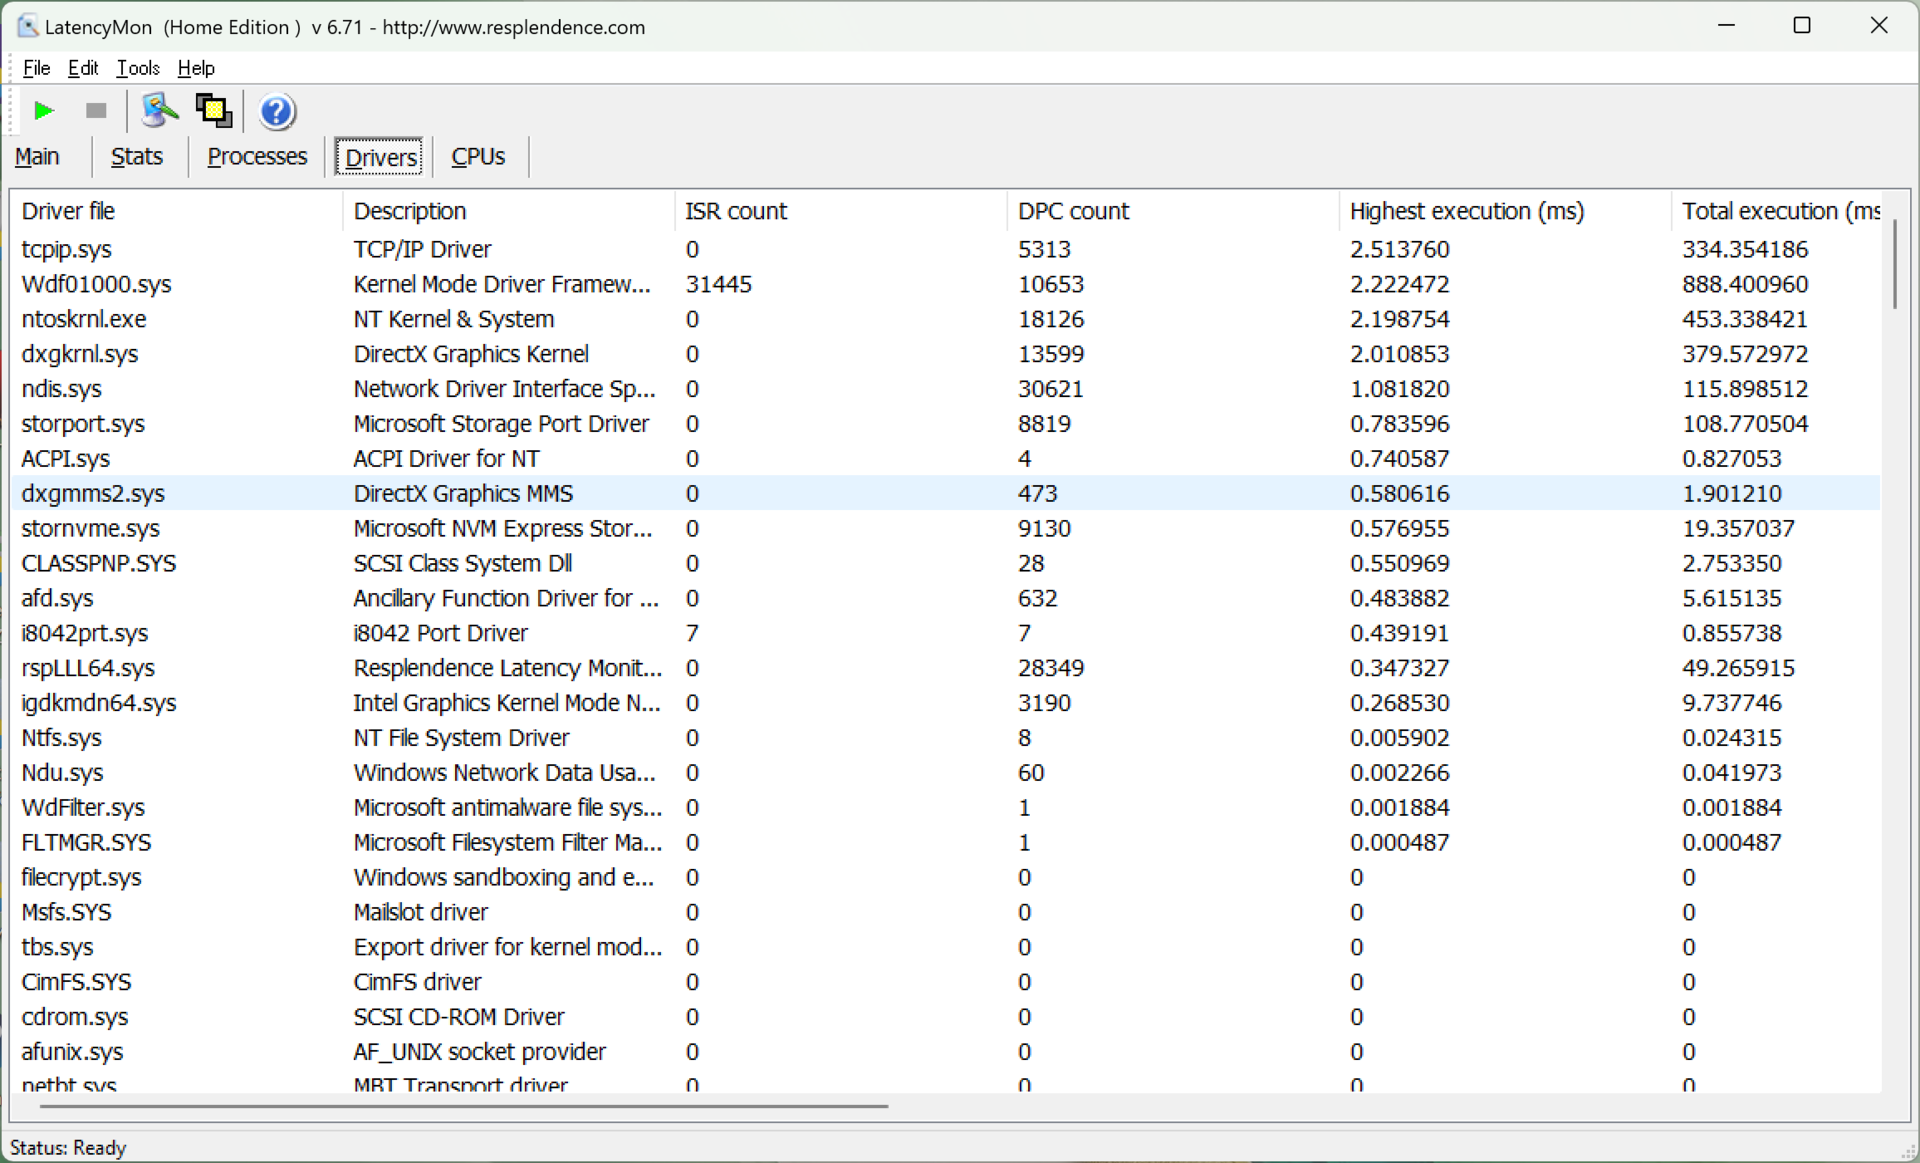The image size is (1920, 1163).
Task: Sort by DPC count column header
Action: pyautogui.click(x=1073, y=211)
